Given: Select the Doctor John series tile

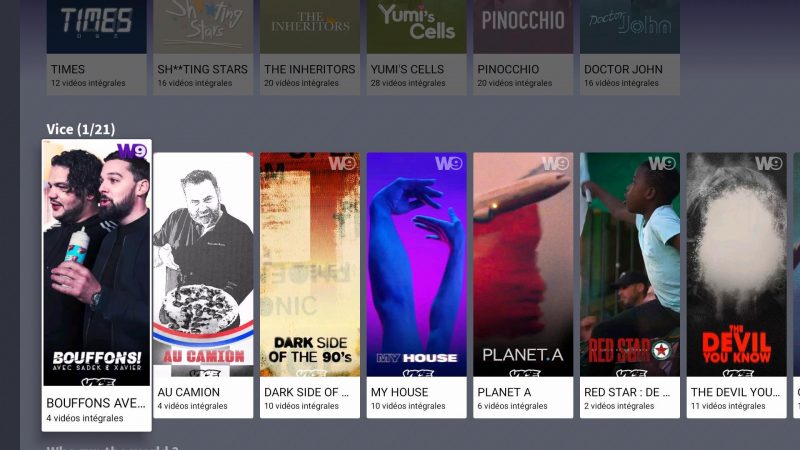Looking at the screenshot, I should coord(630,47).
